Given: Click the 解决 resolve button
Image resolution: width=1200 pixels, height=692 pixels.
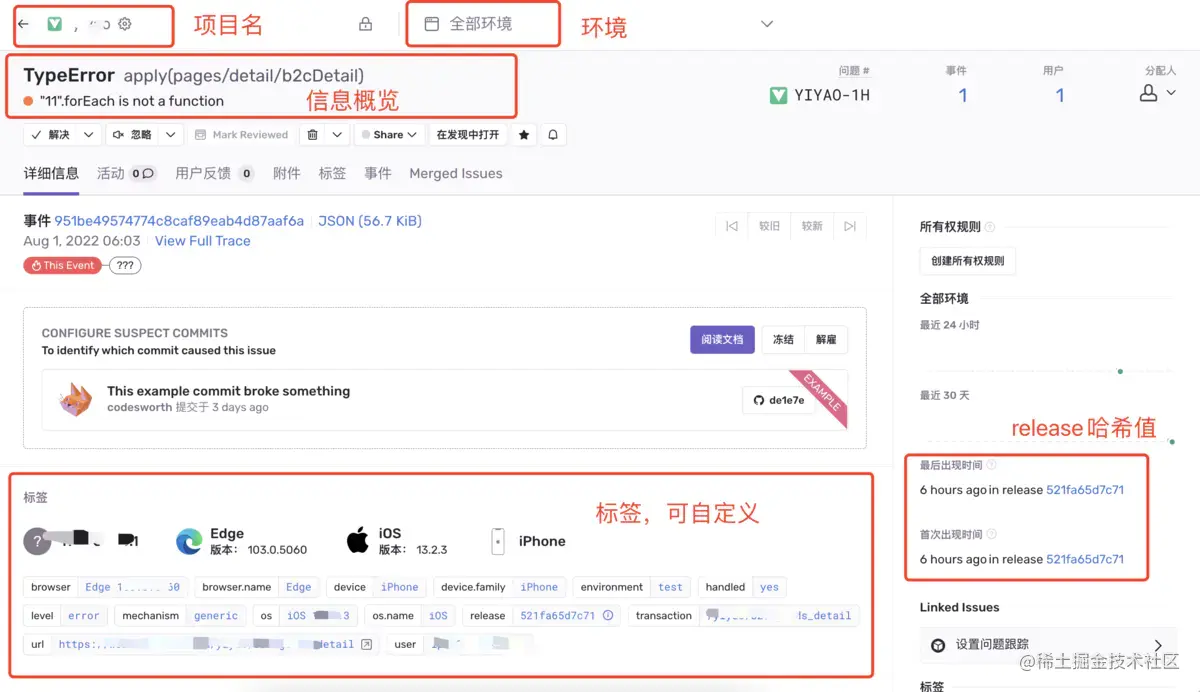Looking at the screenshot, I should point(50,134).
